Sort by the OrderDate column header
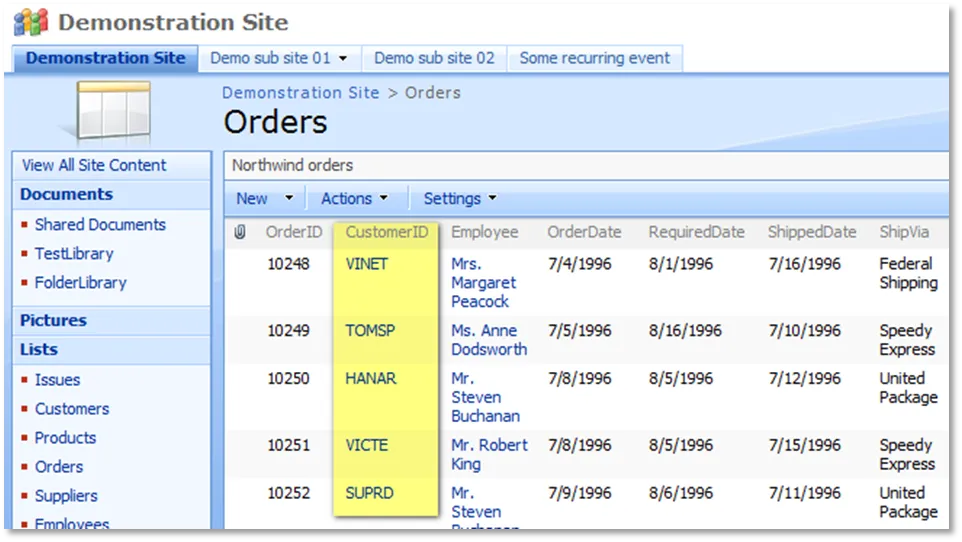This screenshot has height=542, width=962. (x=583, y=232)
